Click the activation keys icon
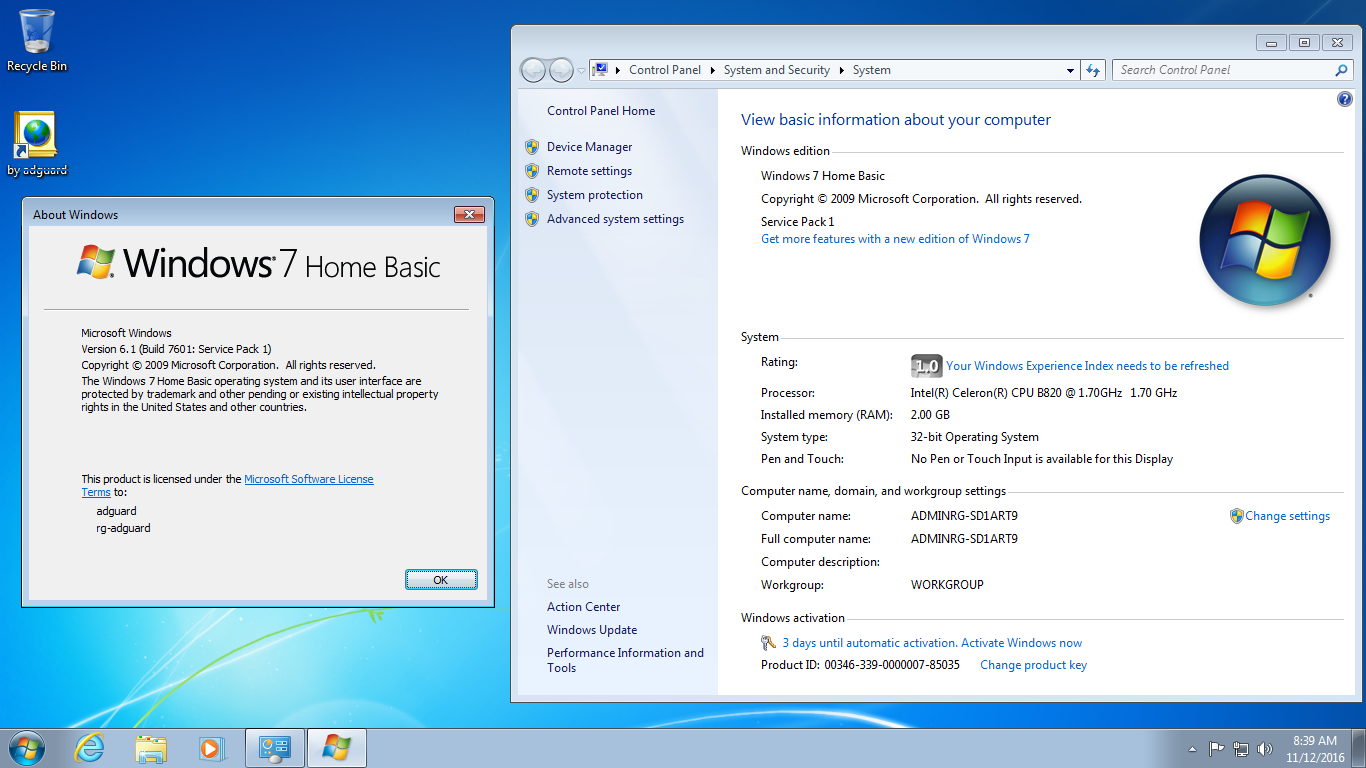The width and height of the screenshot is (1366, 768). coord(768,643)
